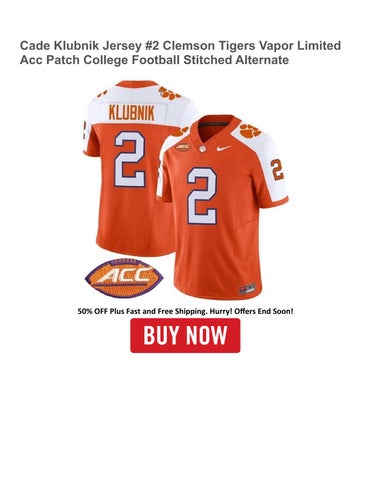Click the words Hurry! Offers End Soon!
The image size is (371, 480).
(251, 311)
